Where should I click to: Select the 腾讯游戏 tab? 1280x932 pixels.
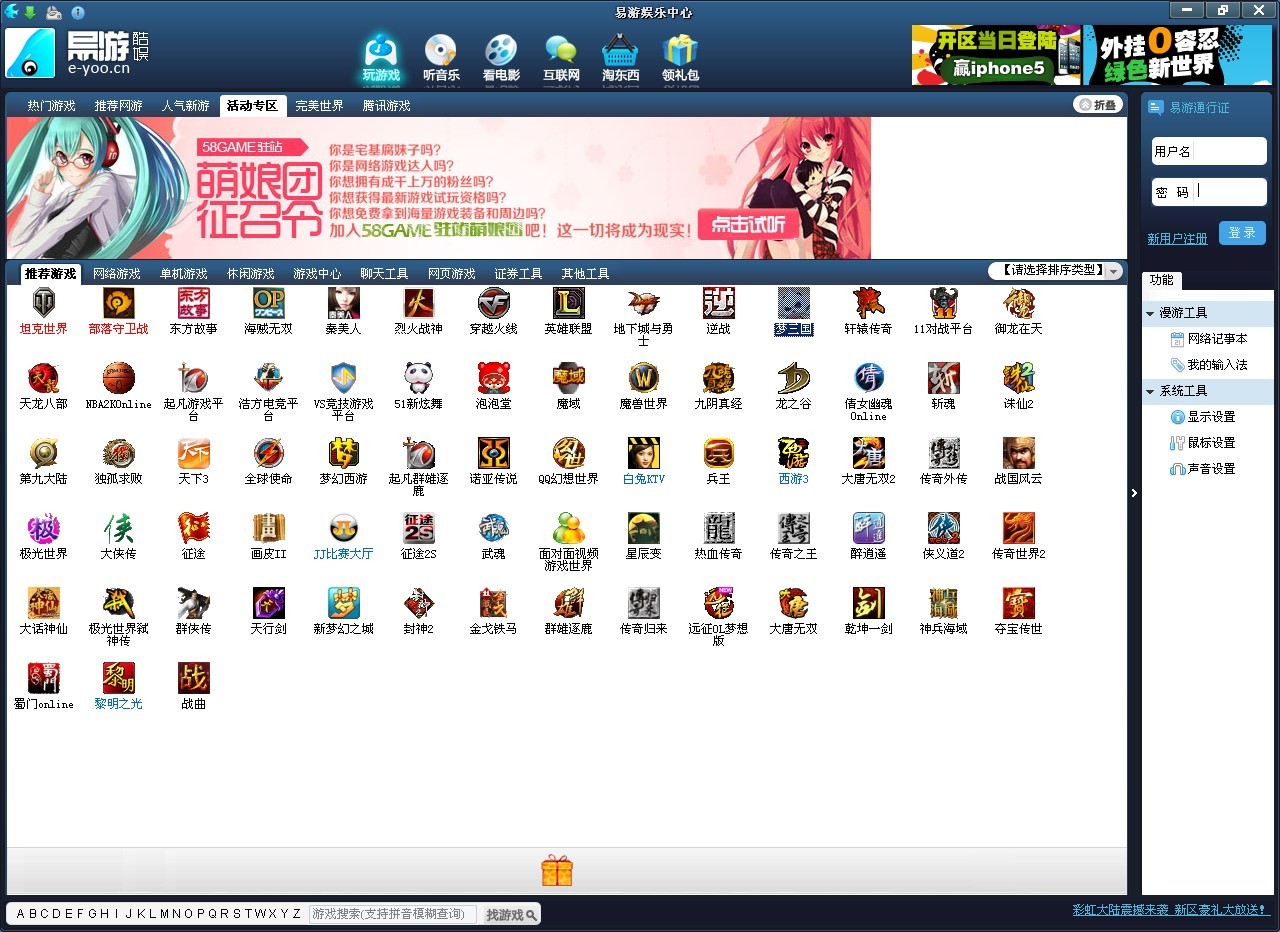click(386, 106)
